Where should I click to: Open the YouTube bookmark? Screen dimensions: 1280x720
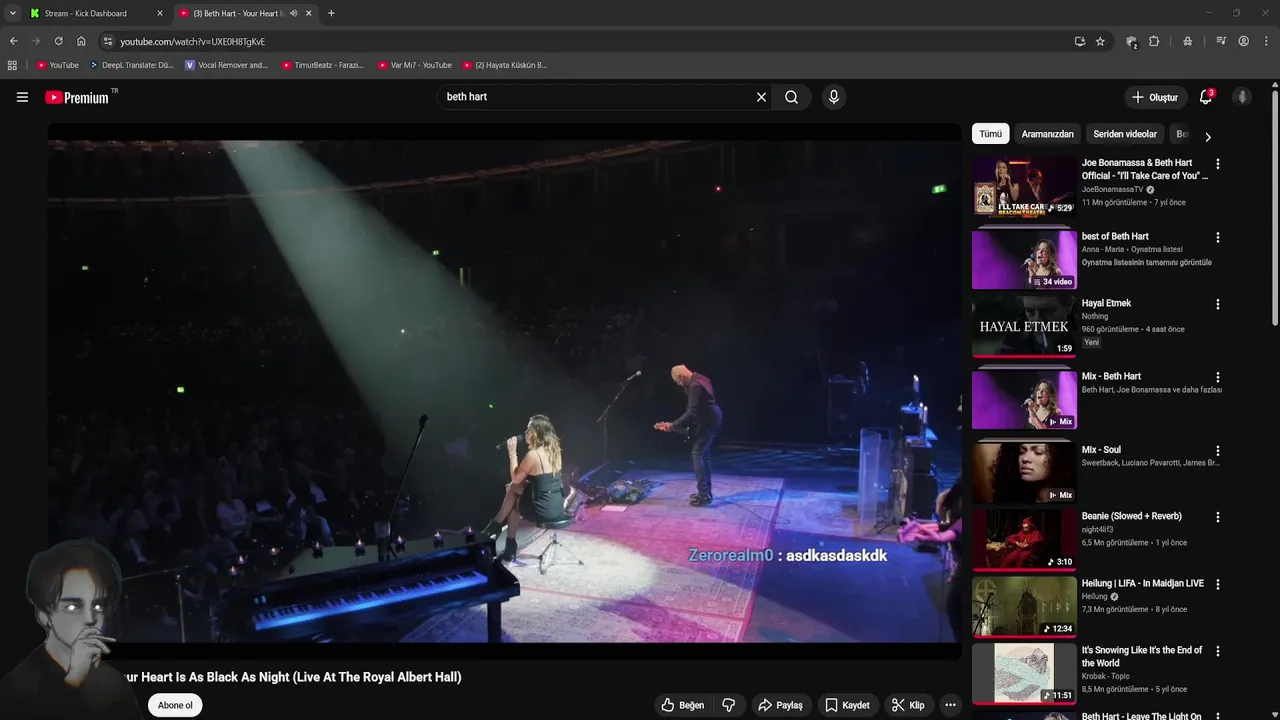point(58,65)
